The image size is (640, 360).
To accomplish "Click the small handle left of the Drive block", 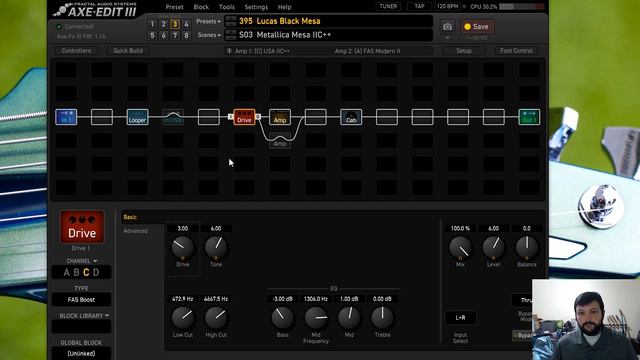I will coord(230,117).
